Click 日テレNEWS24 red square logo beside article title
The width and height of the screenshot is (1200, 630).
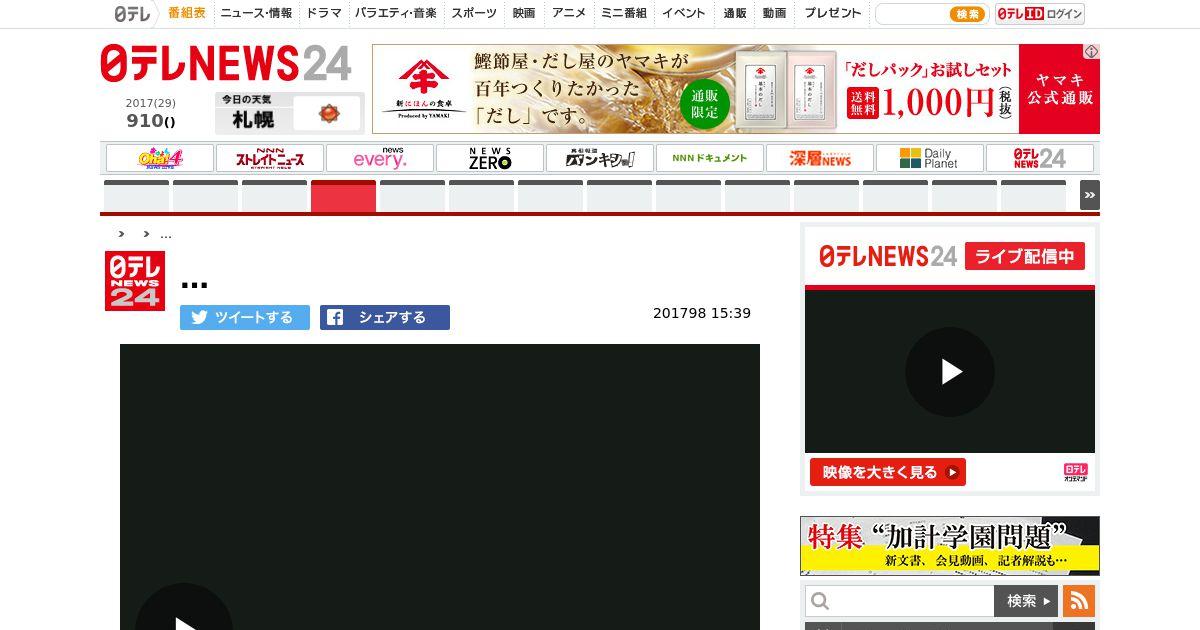tap(135, 281)
